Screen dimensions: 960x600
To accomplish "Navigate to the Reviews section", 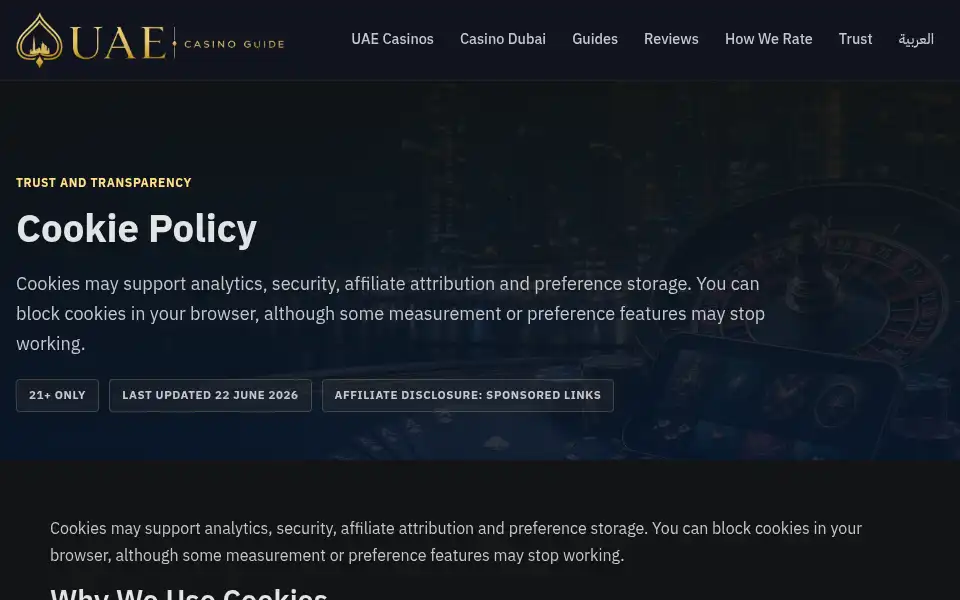I will (x=671, y=39).
